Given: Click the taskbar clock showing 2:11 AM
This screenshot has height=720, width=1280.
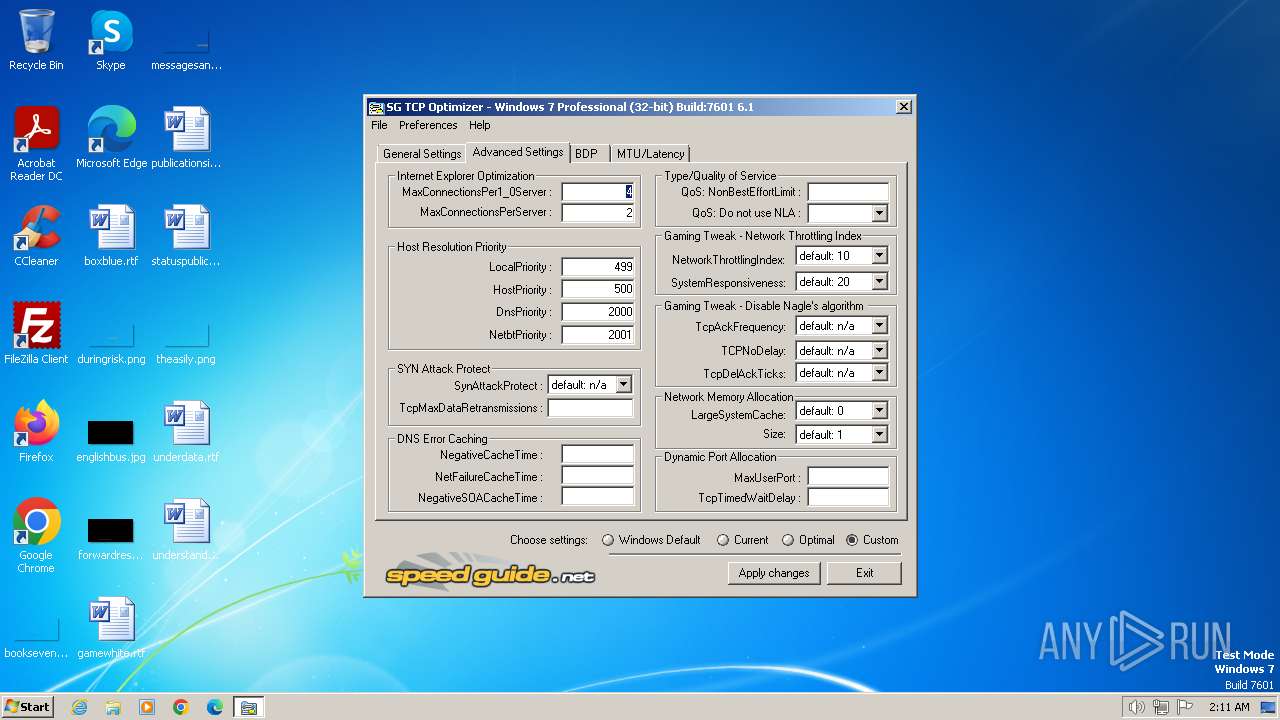Looking at the screenshot, I should (1229, 707).
